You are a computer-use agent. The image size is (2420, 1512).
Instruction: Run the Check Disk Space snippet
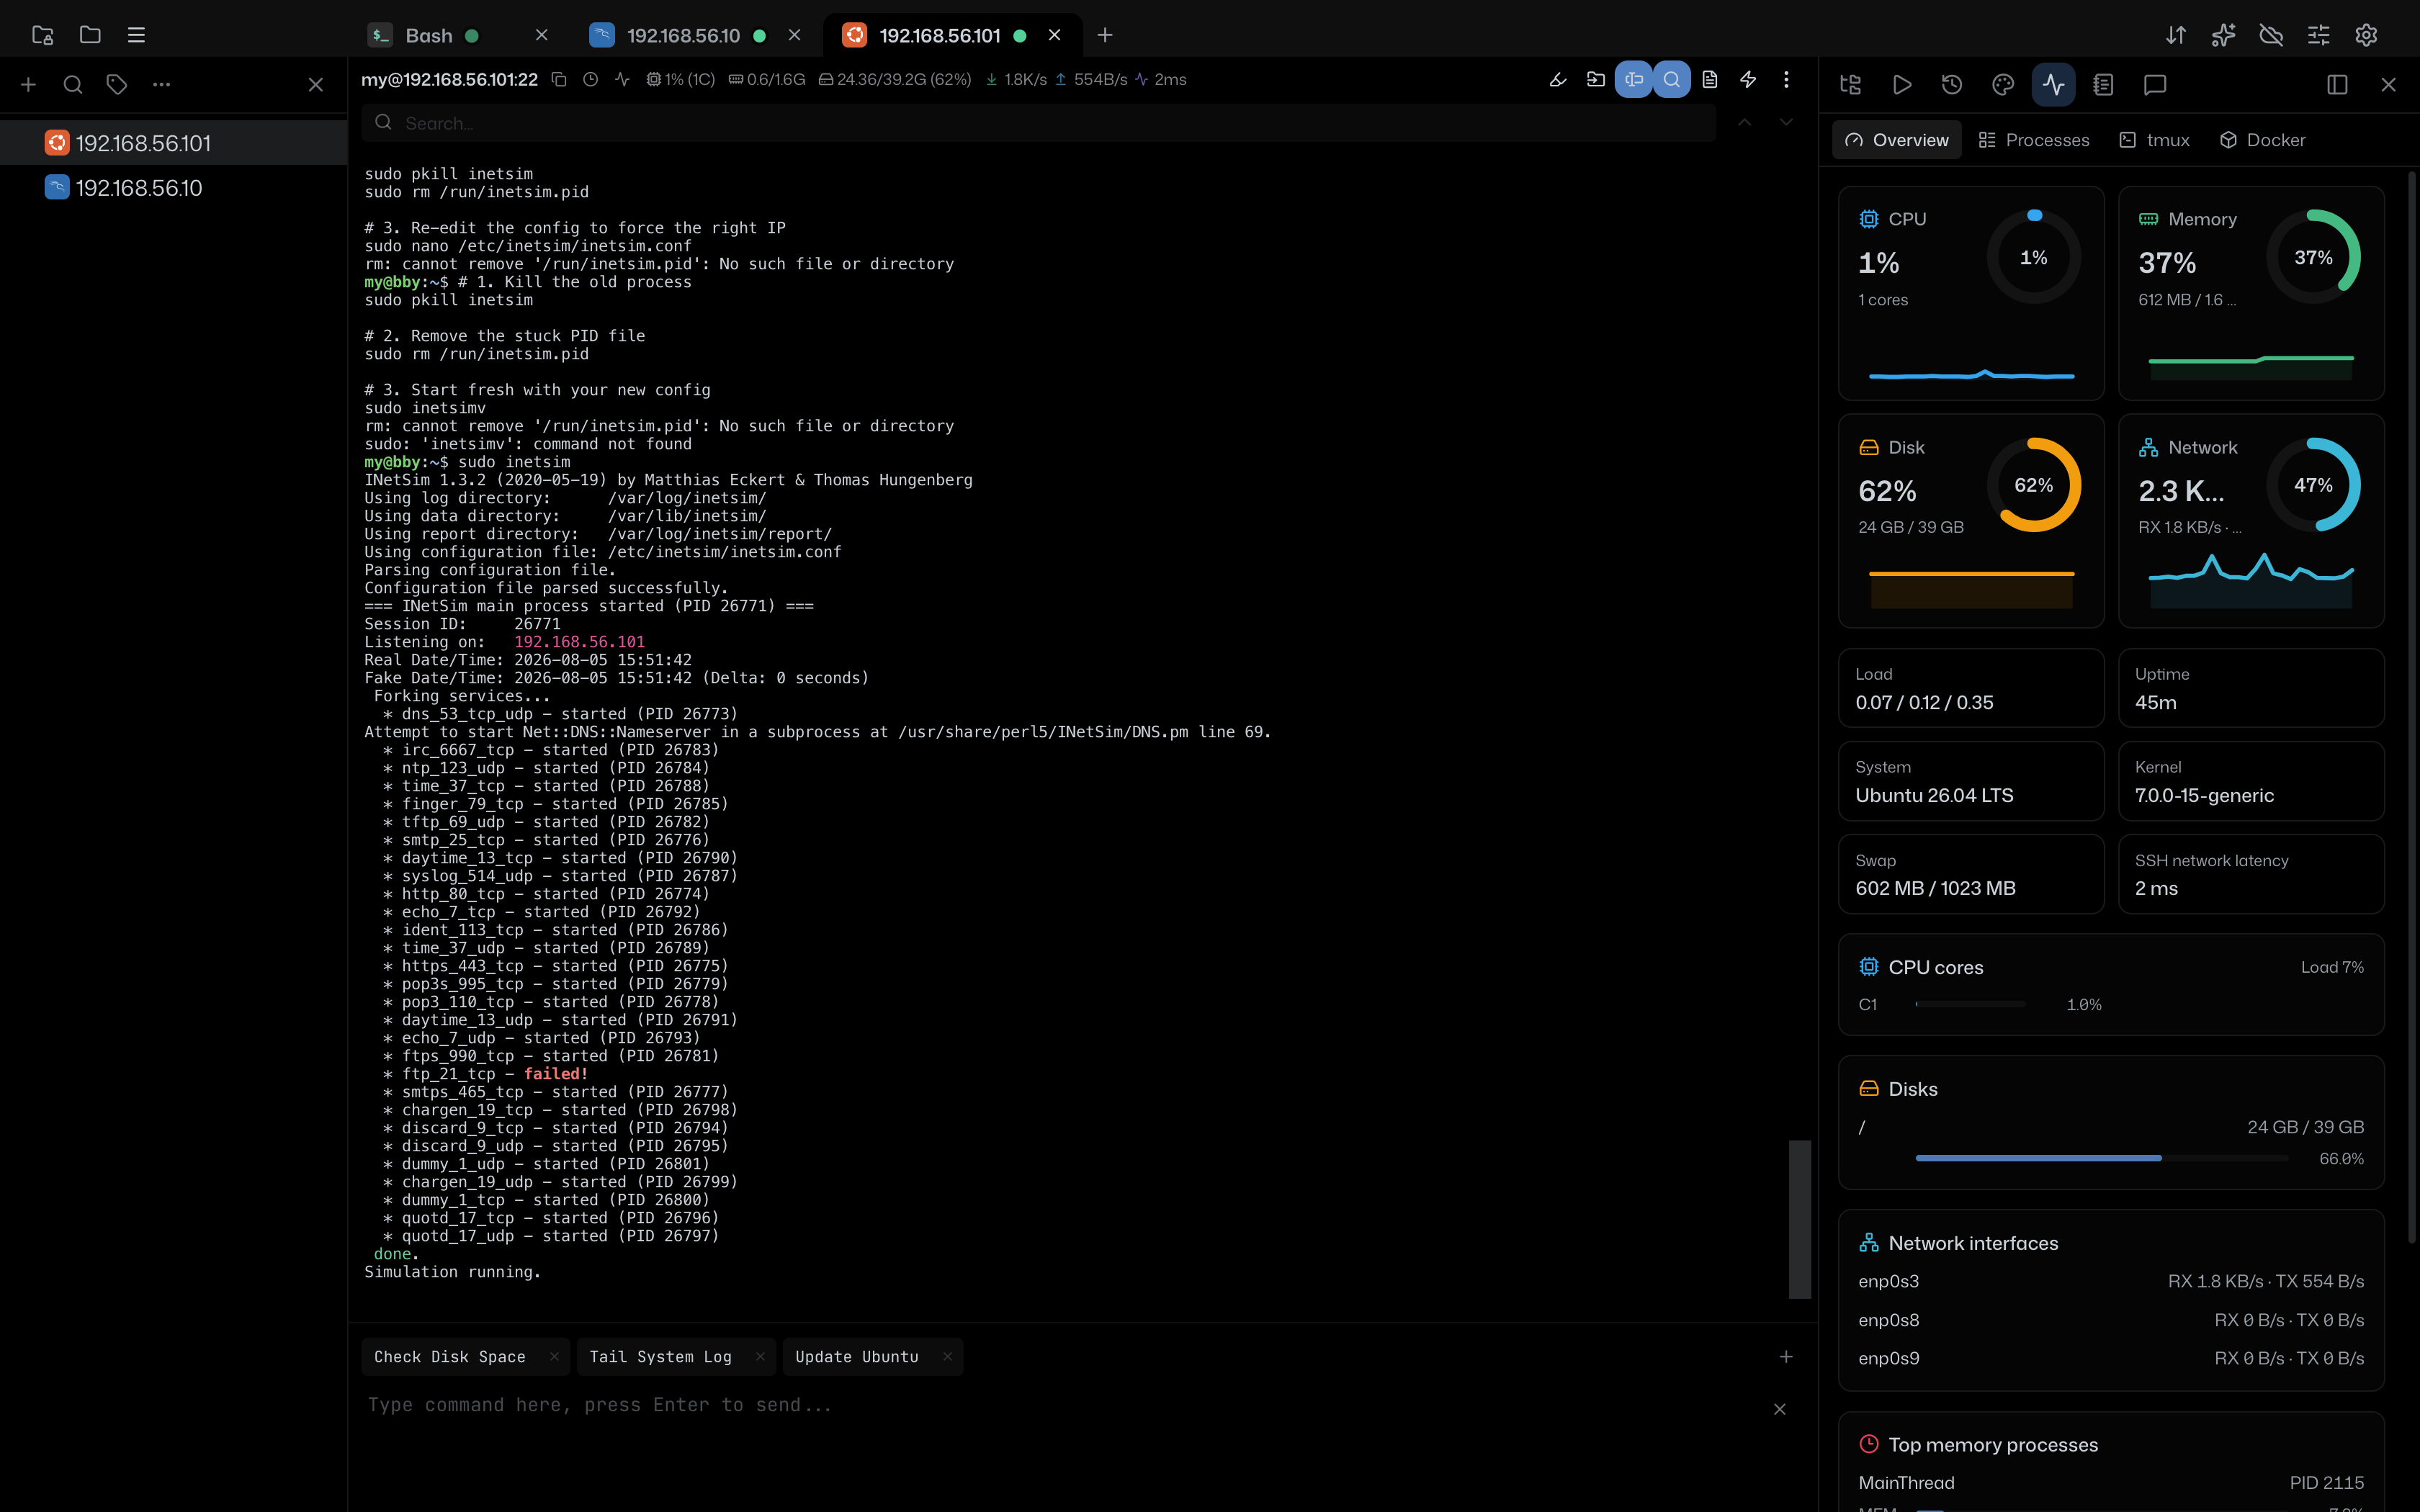coord(450,1357)
